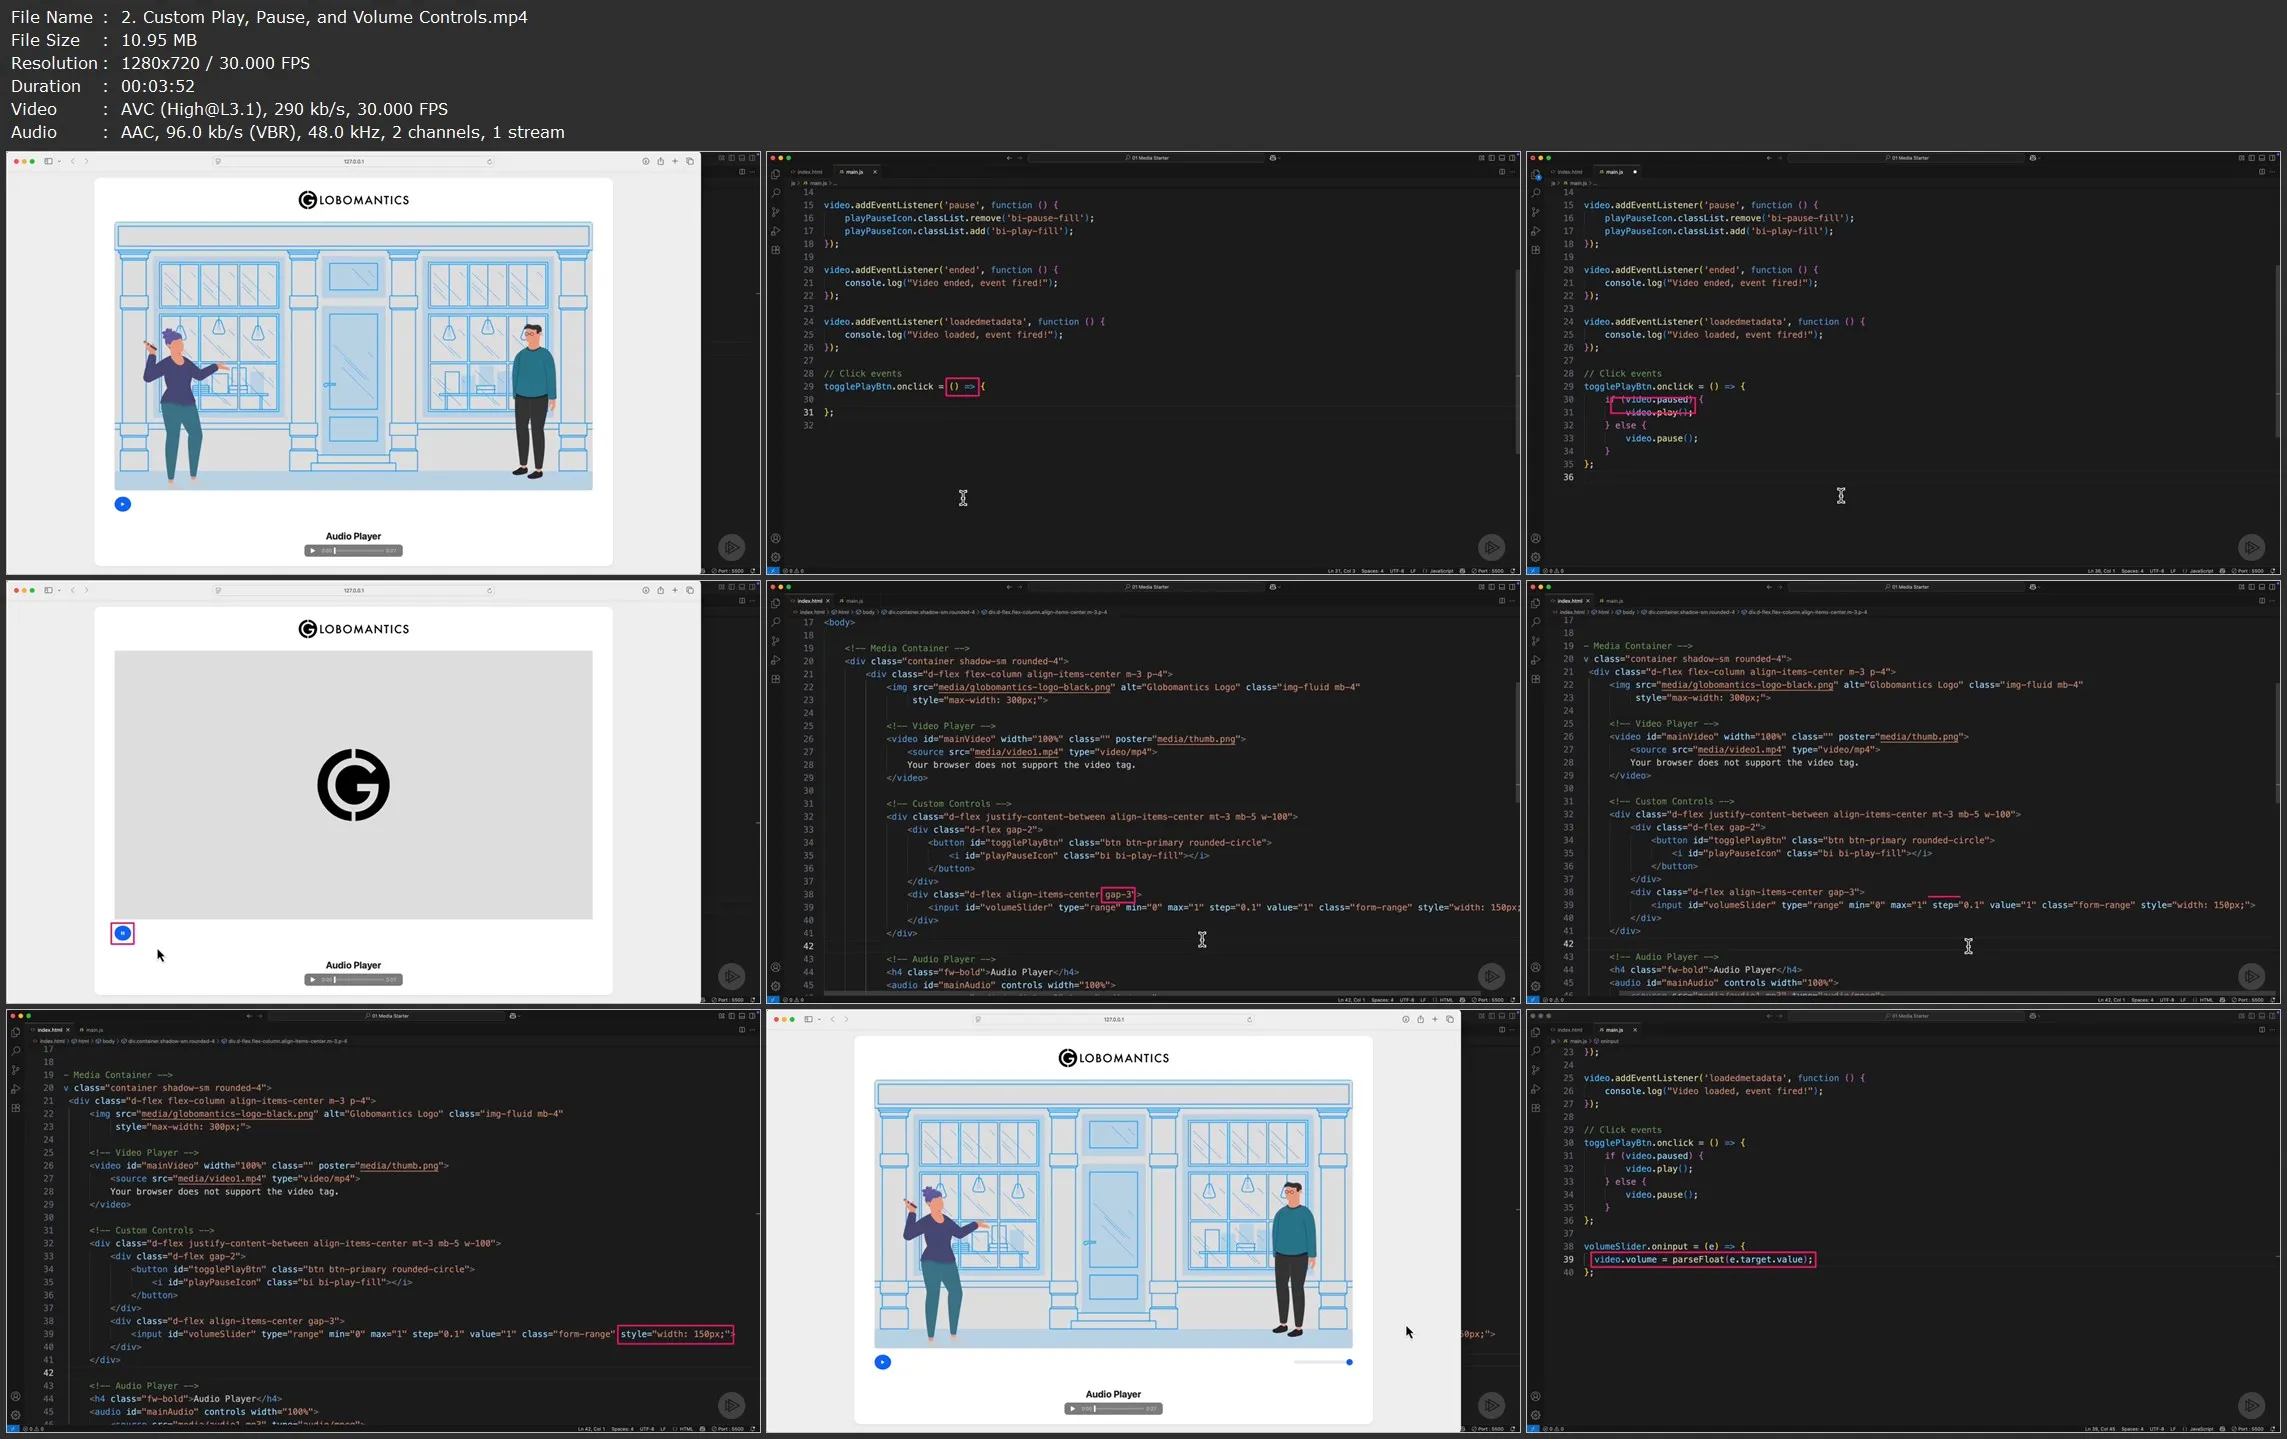Click Safari back arrow in frame without volume slider
Screen dimensions: 2287x1439
click(73, 161)
